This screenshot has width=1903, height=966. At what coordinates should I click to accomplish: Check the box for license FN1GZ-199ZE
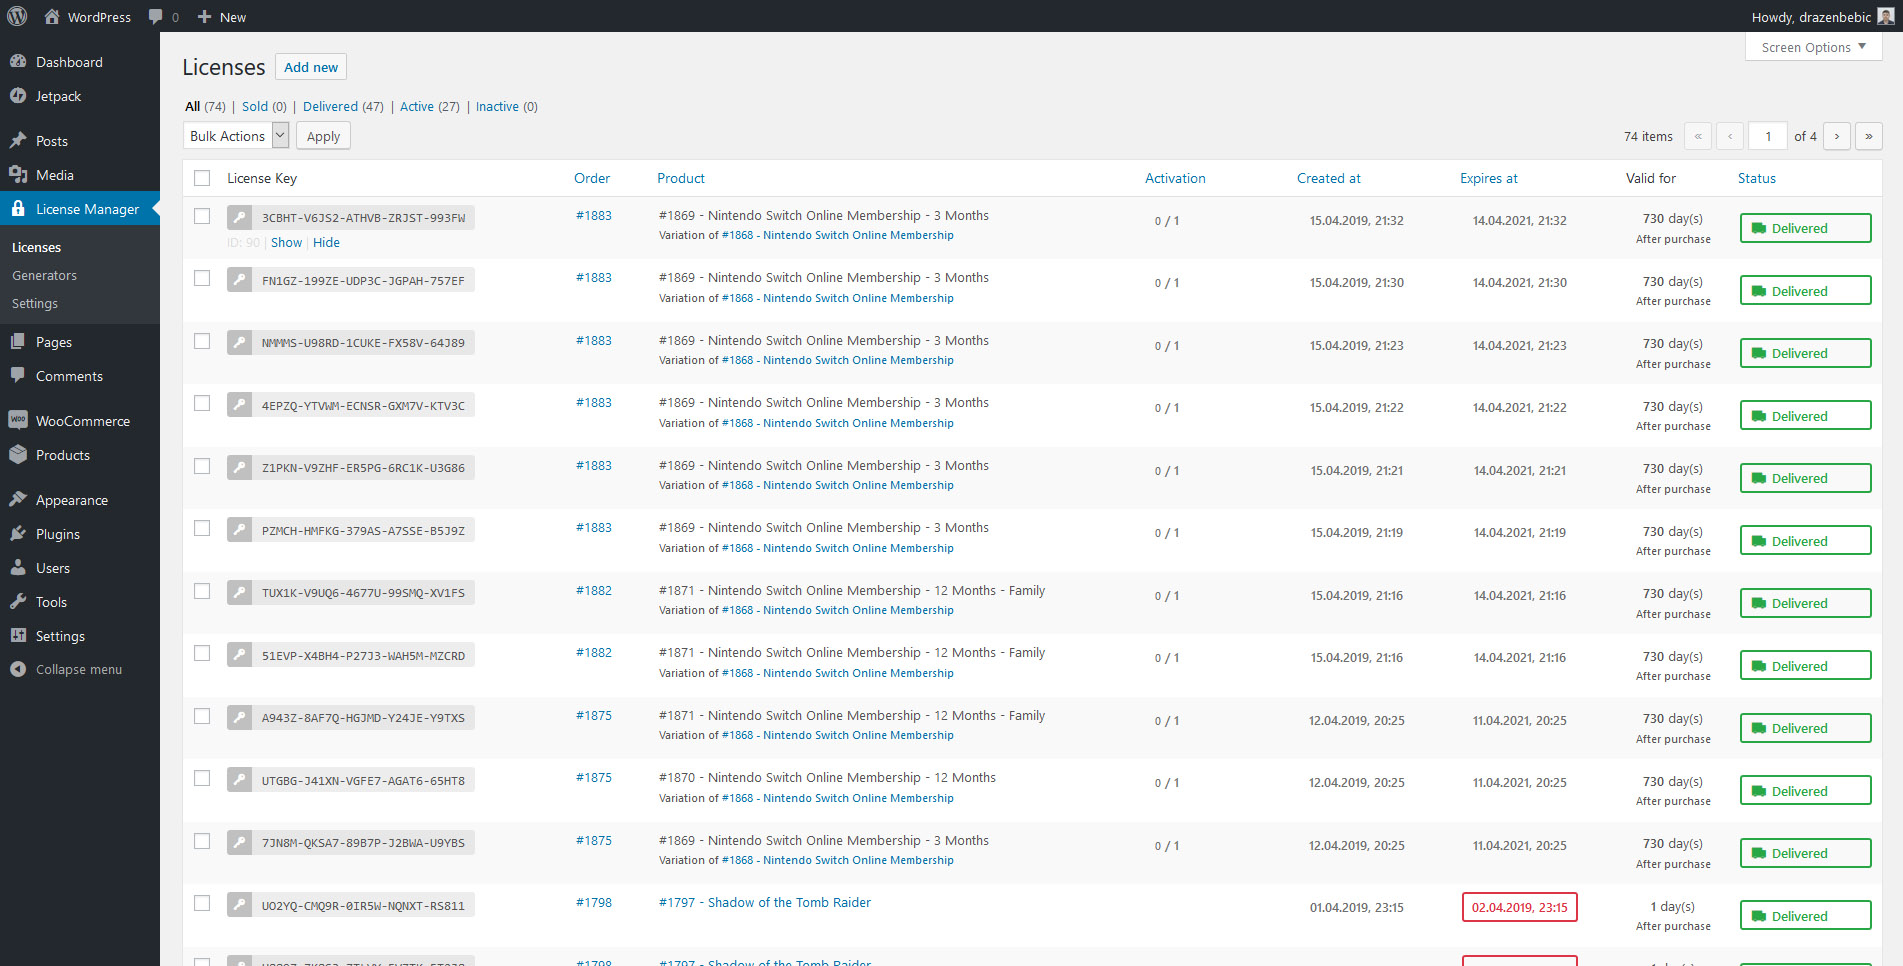coord(202,278)
